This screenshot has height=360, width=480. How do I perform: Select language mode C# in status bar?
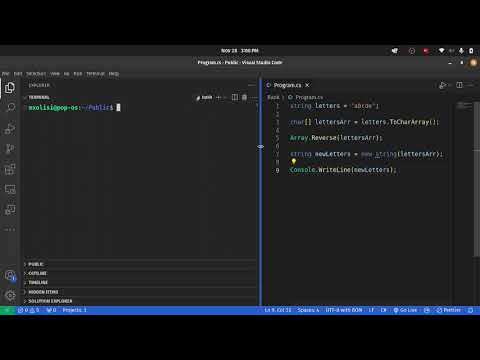click(383, 310)
